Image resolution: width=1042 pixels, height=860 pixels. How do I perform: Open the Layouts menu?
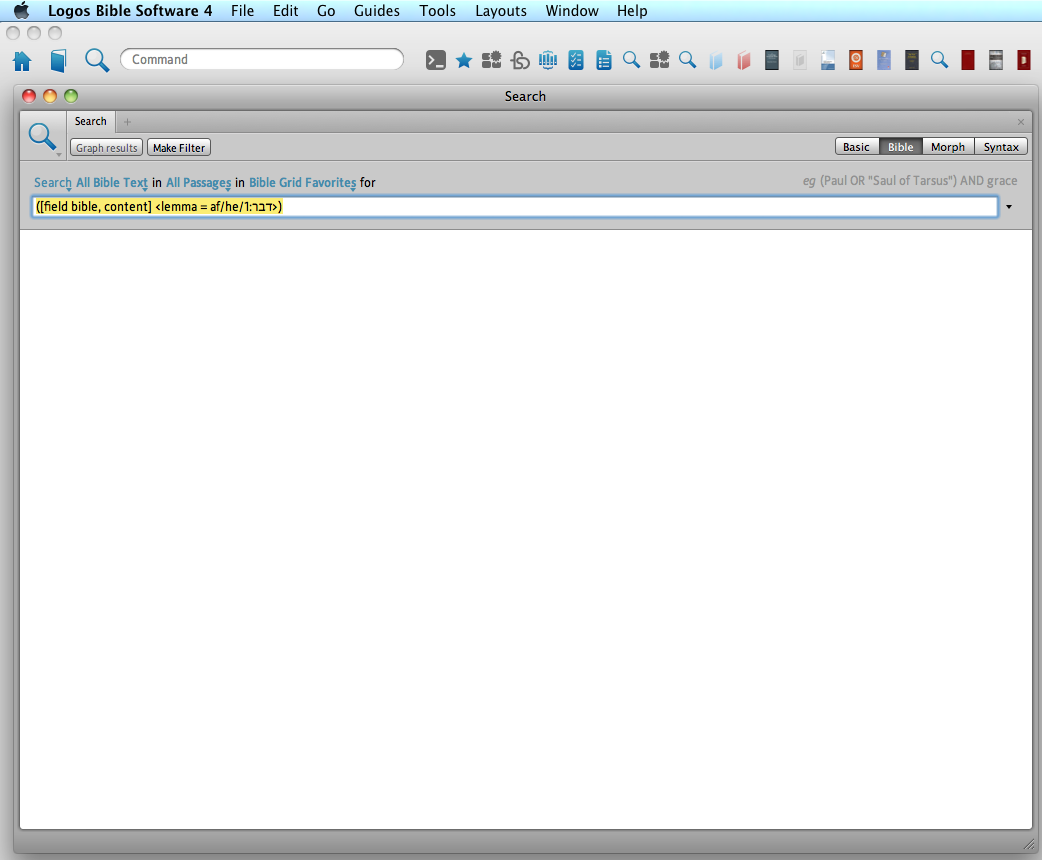pyautogui.click(x=500, y=11)
